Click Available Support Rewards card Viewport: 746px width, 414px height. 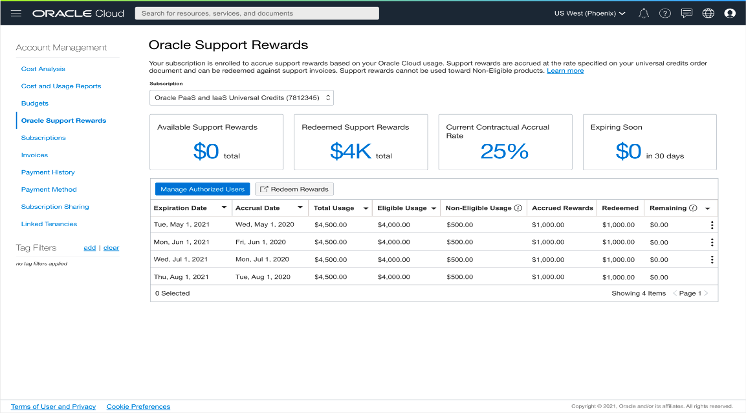pos(216,142)
